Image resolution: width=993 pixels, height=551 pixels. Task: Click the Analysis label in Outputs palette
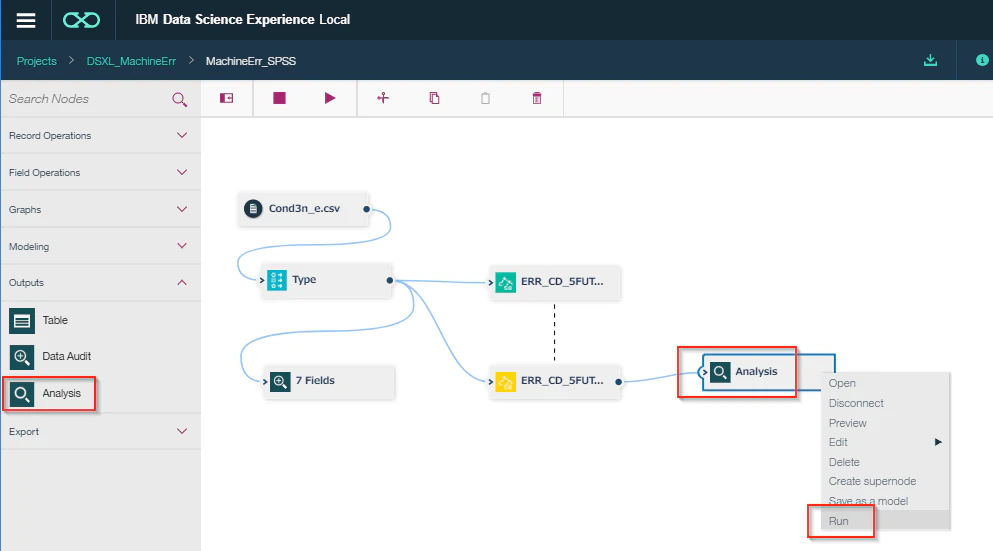[x=61, y=393]
